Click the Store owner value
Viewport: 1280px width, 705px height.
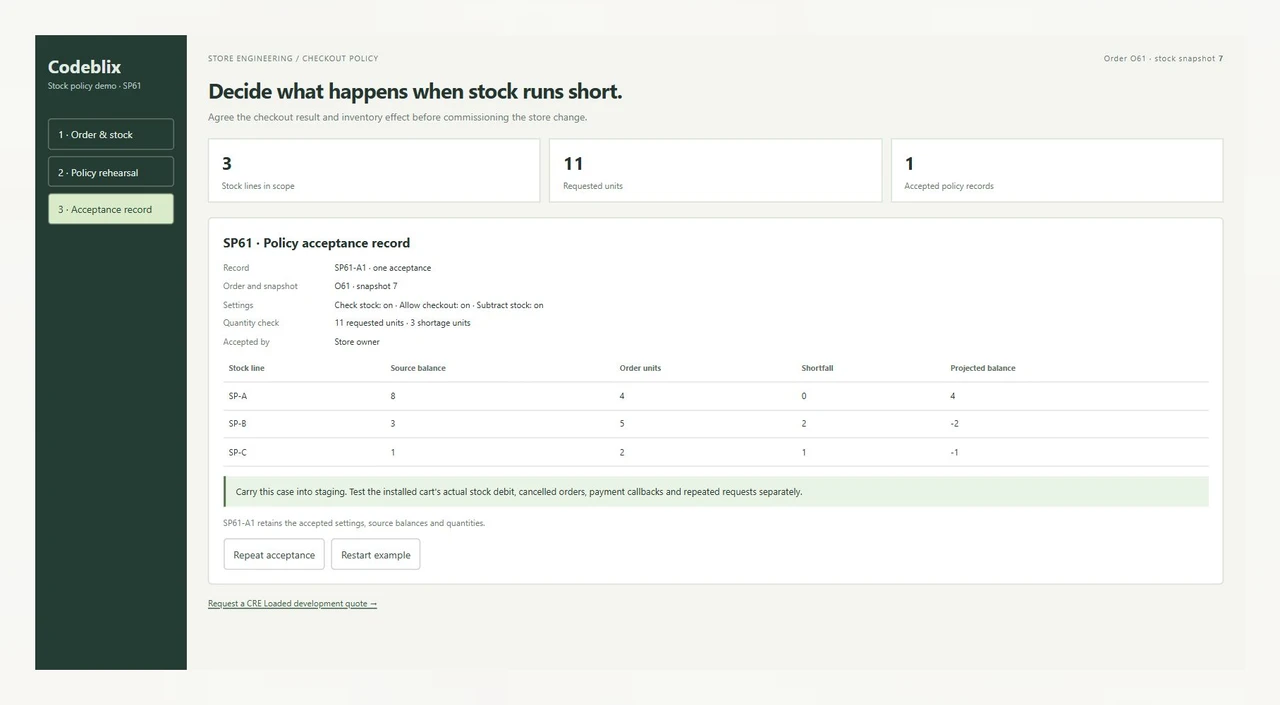357,342
